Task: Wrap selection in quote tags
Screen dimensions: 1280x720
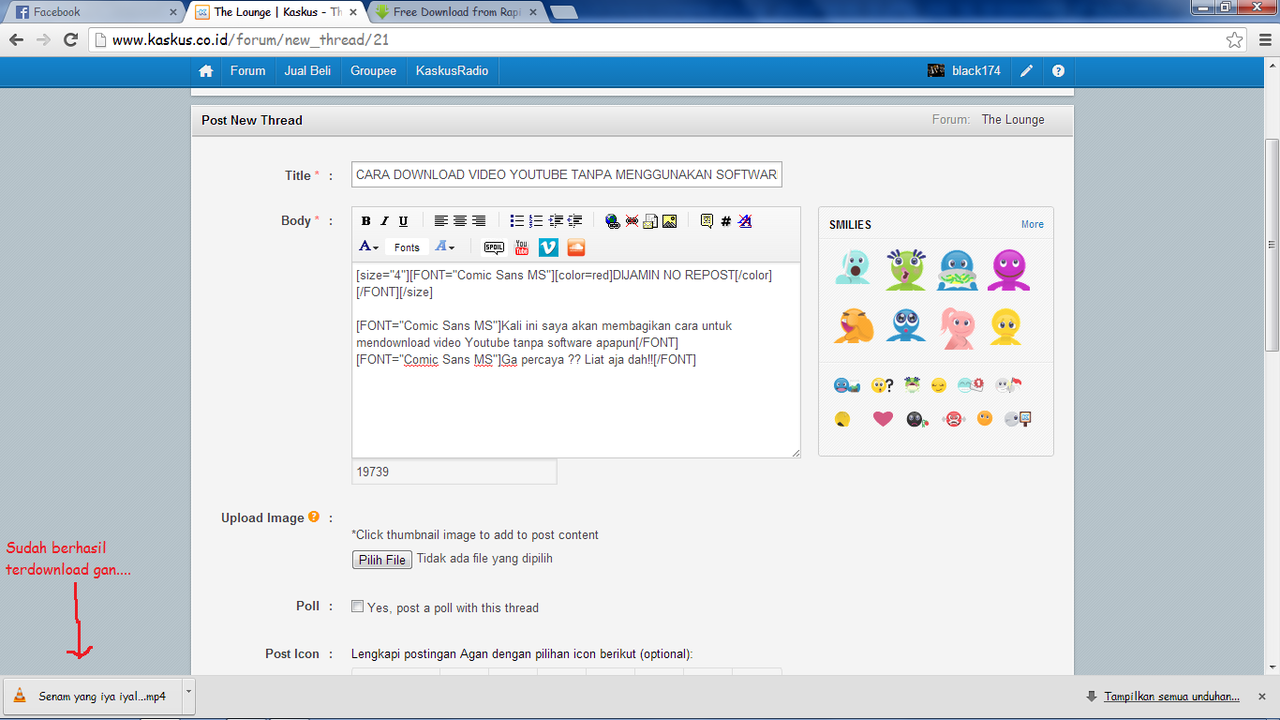Action: [x=707, y=221]
